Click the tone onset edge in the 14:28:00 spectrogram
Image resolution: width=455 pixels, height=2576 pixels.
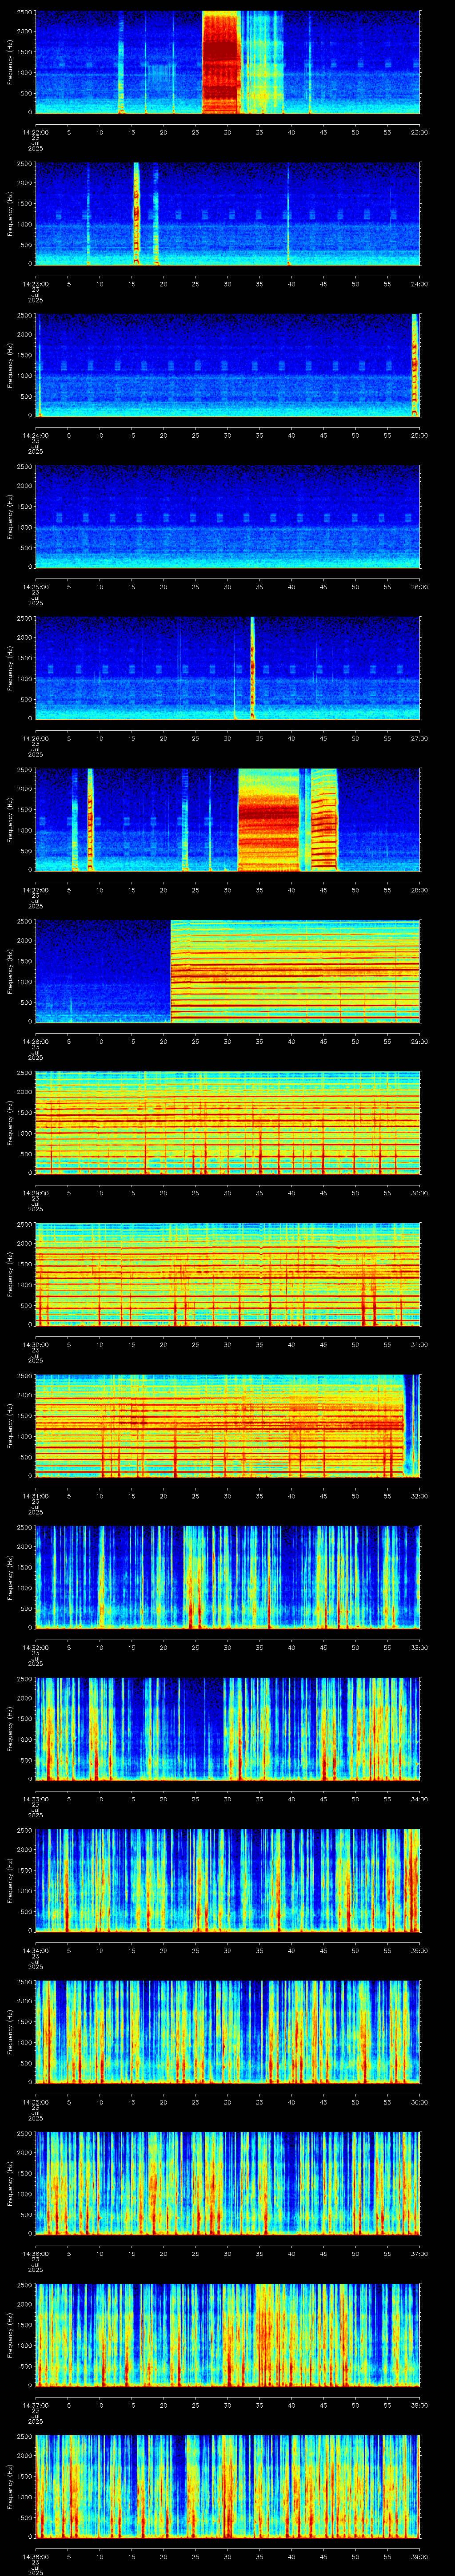(x=171, y=971)
